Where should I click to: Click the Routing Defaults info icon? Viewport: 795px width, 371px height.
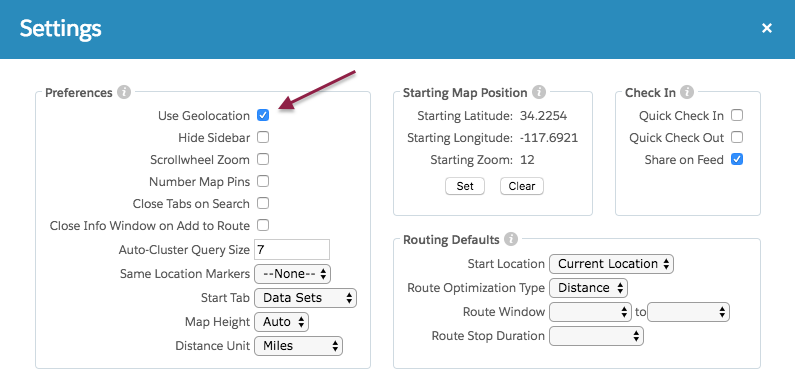tap(511, 239)
